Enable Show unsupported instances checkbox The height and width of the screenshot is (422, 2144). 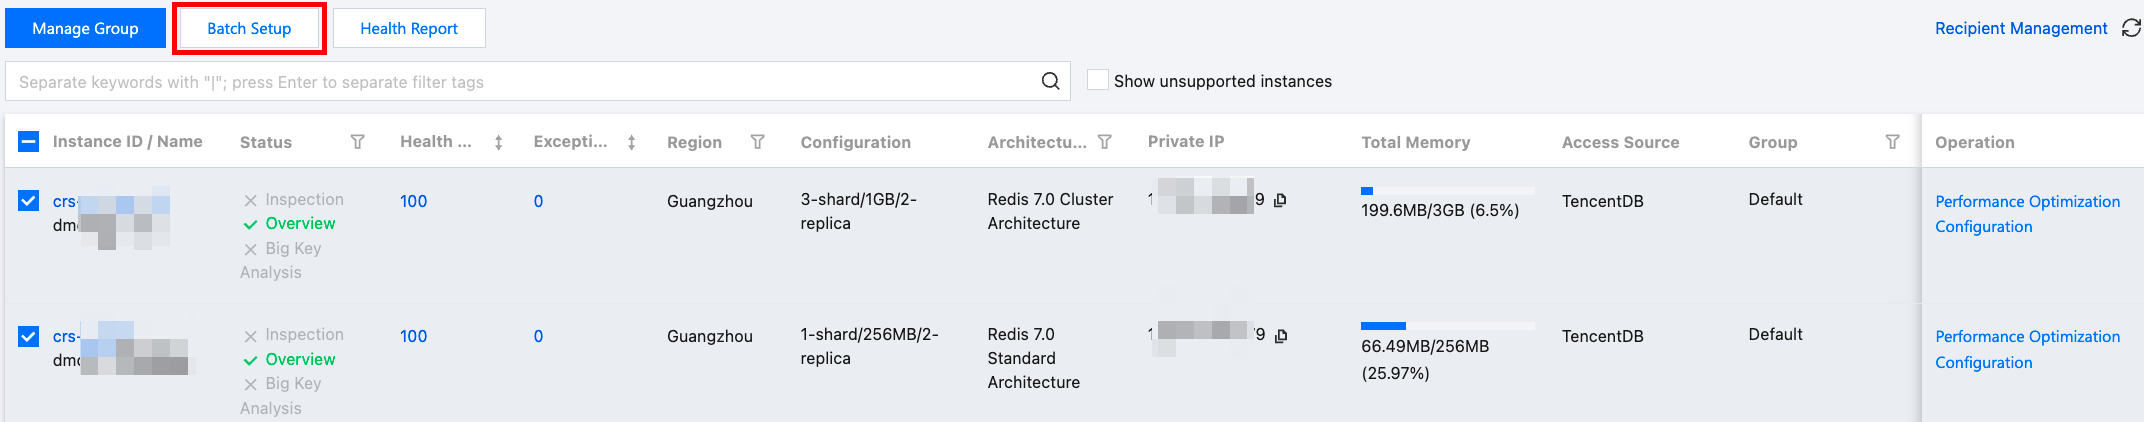(1098, 81)
